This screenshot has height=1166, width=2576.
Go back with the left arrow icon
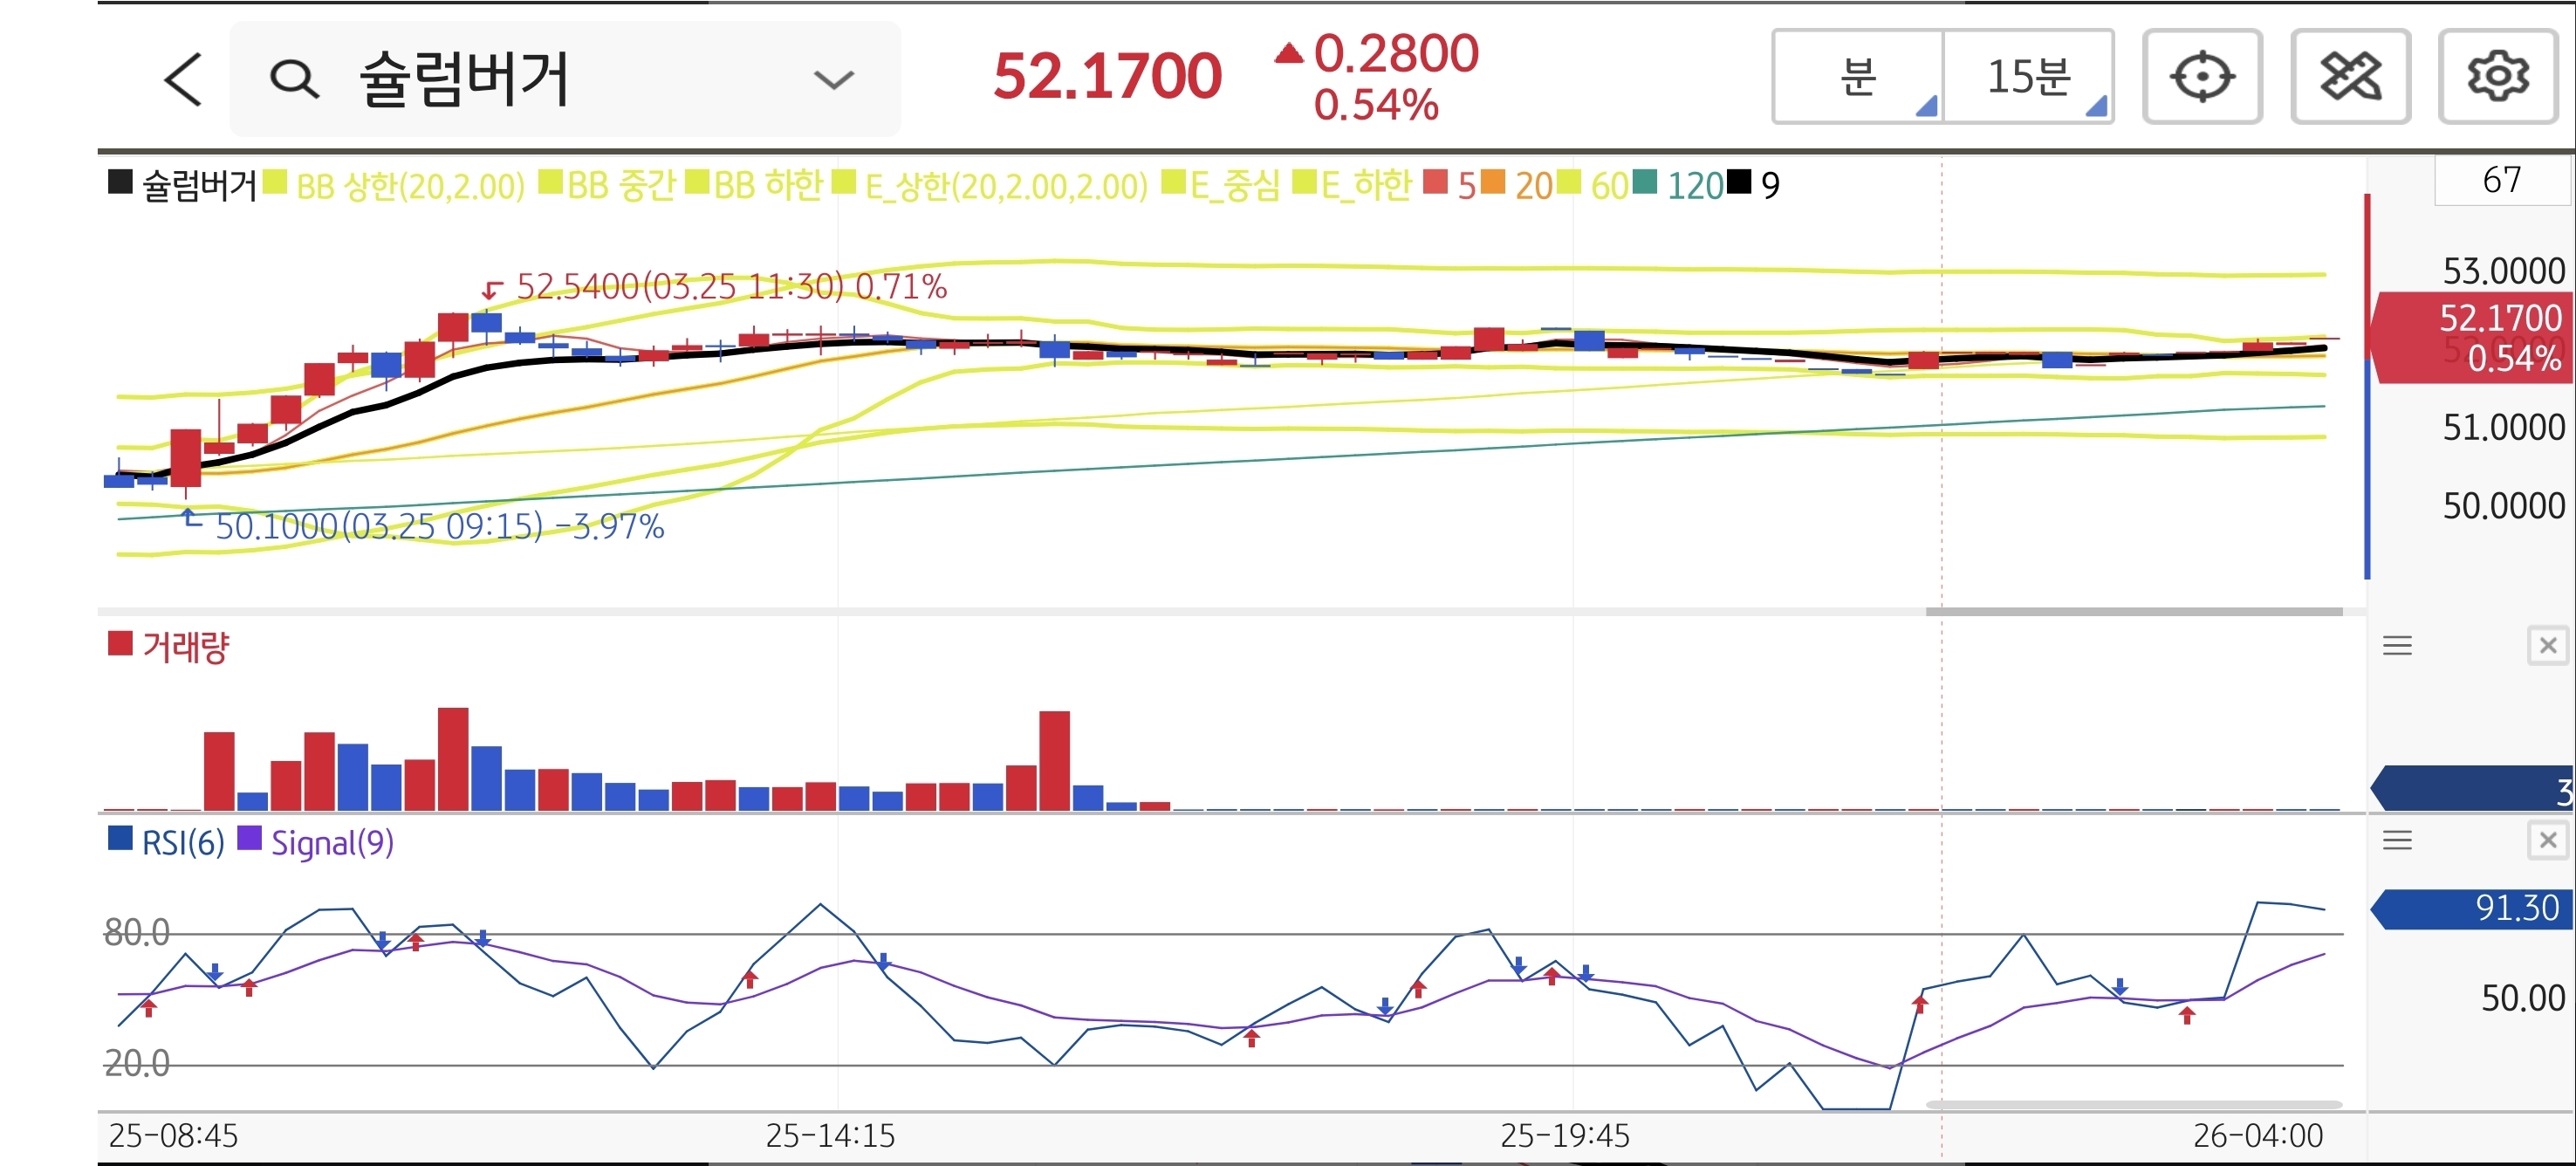click(x=183, y=79)
